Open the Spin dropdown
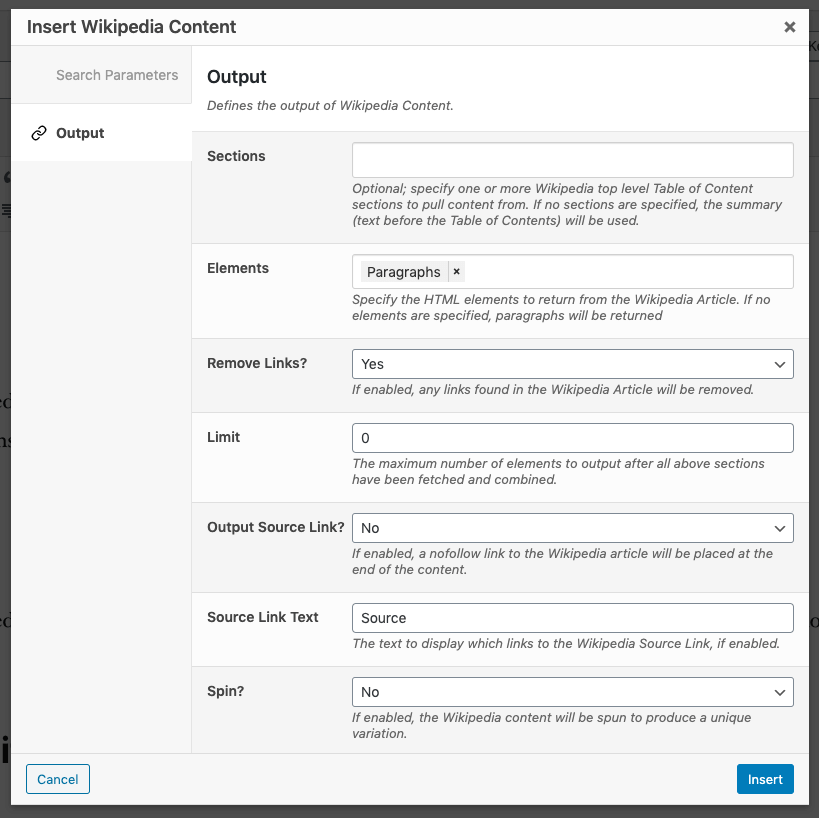Screen dimensions: 819x818 click(572, 692)
